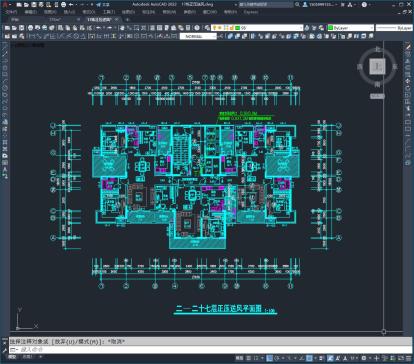Select the Circle draw tool
The width and height of the screenshot is (414, 364).
click(x=5, y=88)
